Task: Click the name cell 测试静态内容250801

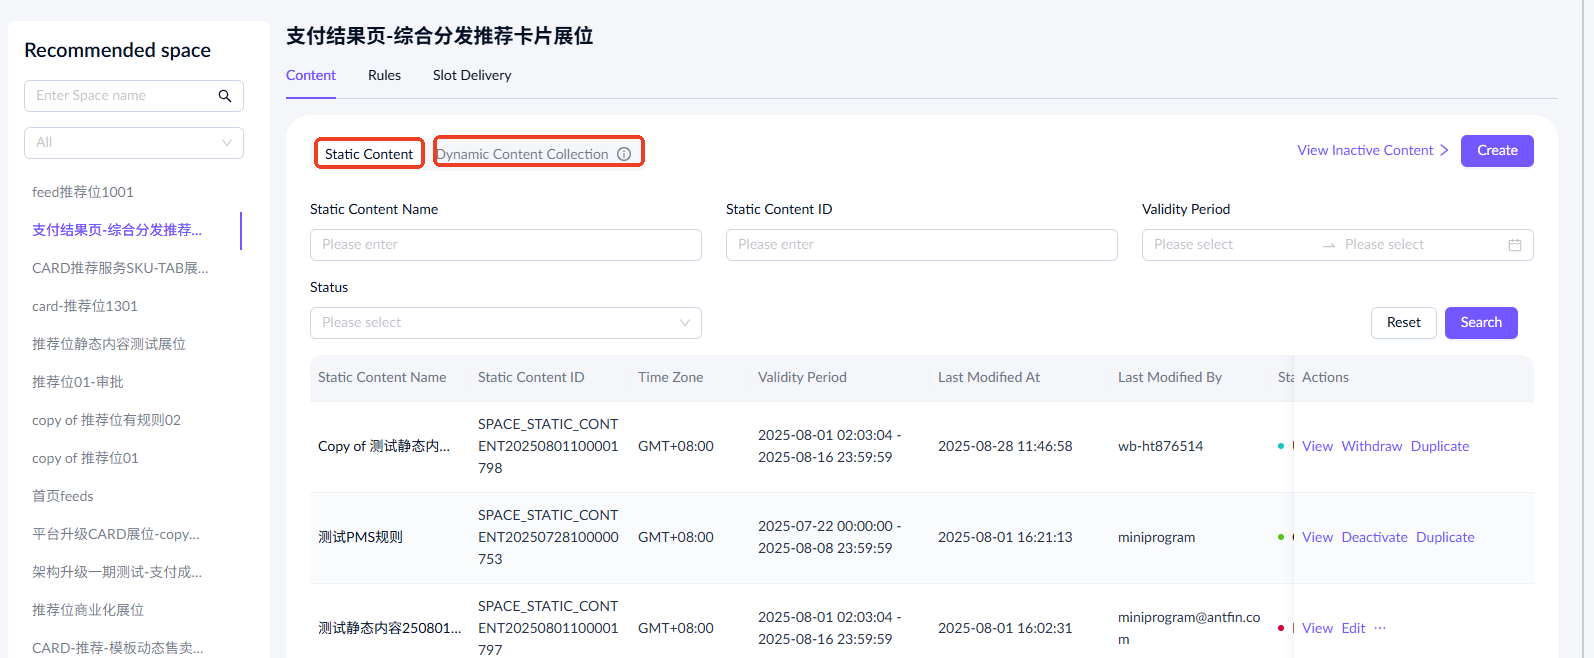Action: (x=390, y=628)
